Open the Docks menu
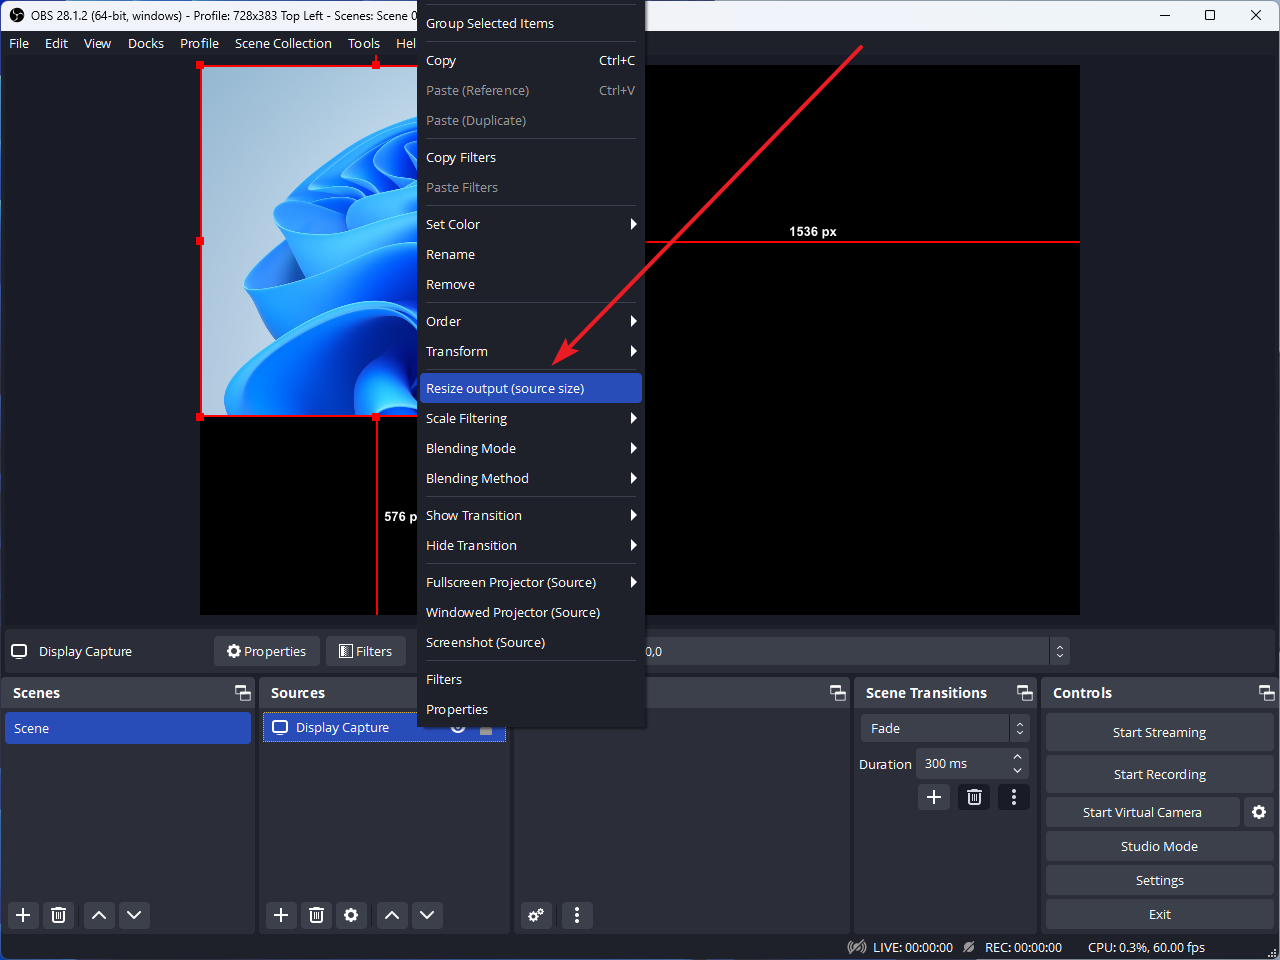Viewport: 1280px width, 960px height. [x=146, y=43]
